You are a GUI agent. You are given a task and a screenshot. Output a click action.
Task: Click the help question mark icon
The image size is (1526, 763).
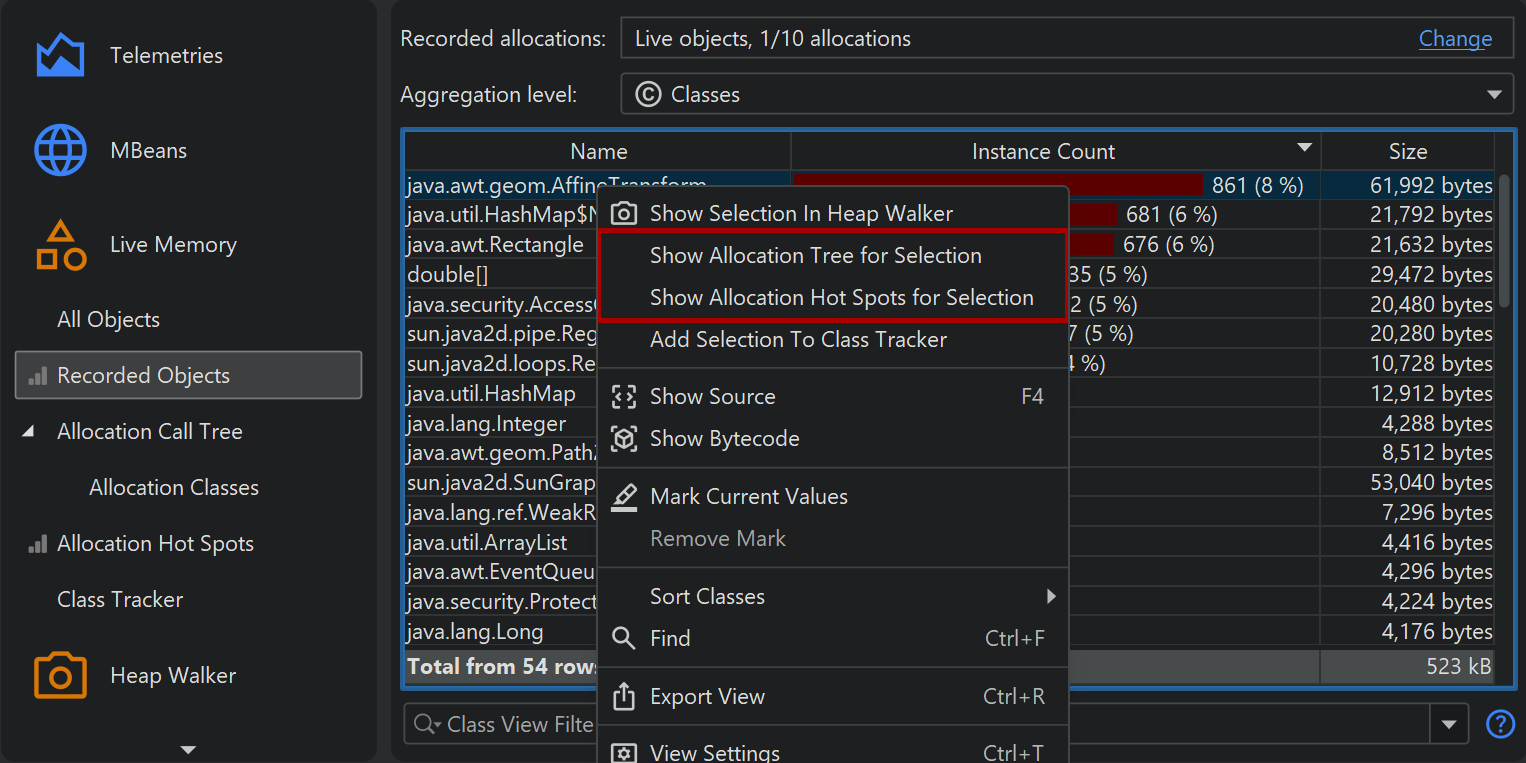[x=1500, y=724]
